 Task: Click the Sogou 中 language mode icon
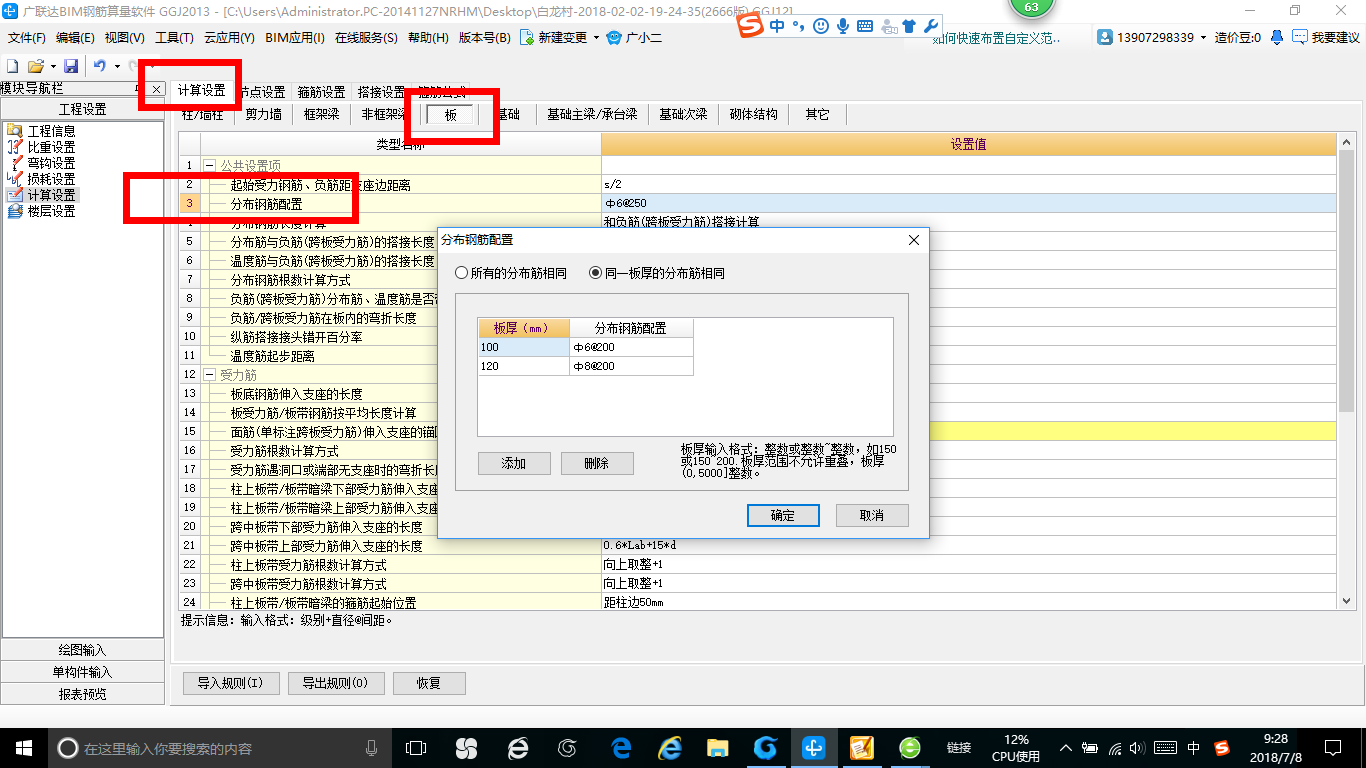778,27
